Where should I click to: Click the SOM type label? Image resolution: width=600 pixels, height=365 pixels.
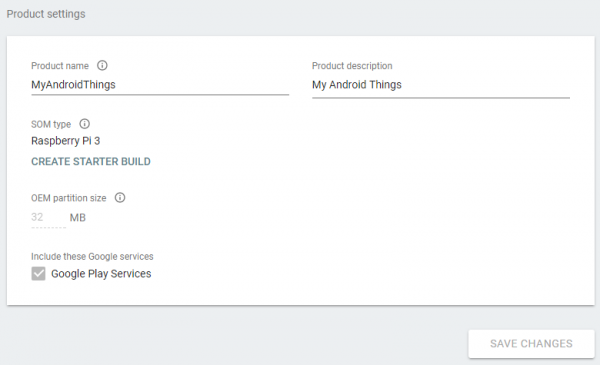[51, 124]
